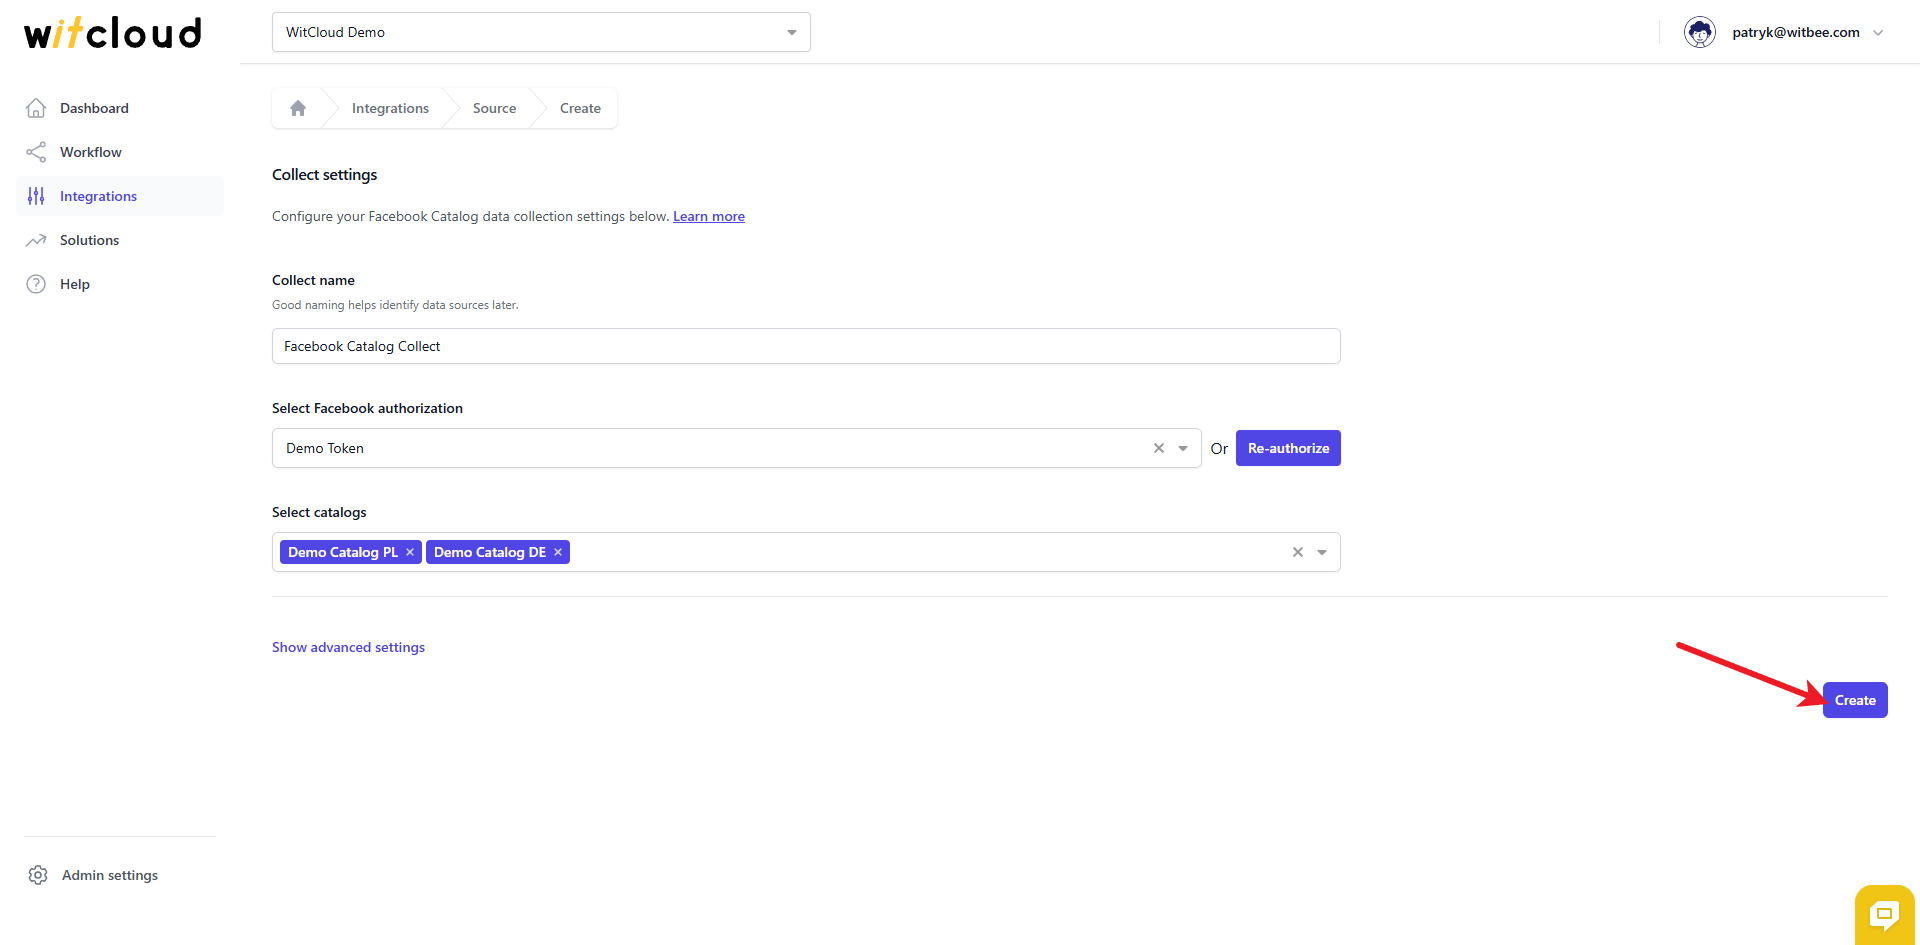Open the WitCloud Demo project dropdown
This screenshot has width=1920, height=945.
[541, 32]
